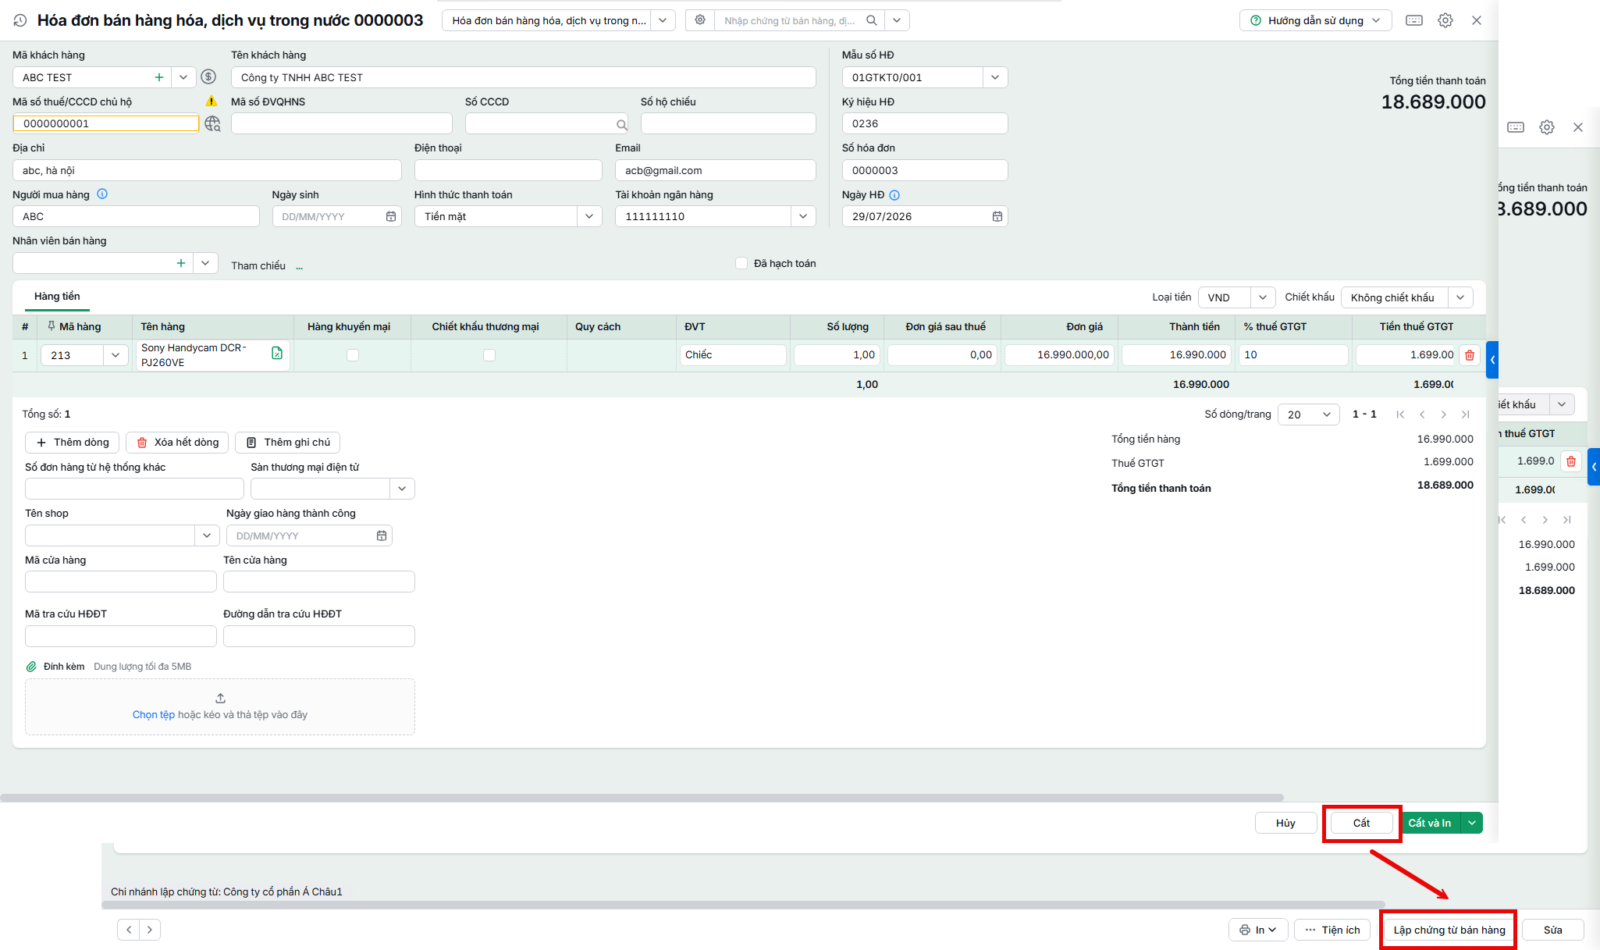Open the keyboard shortcuts icon in header

[x=1414, y=20]
